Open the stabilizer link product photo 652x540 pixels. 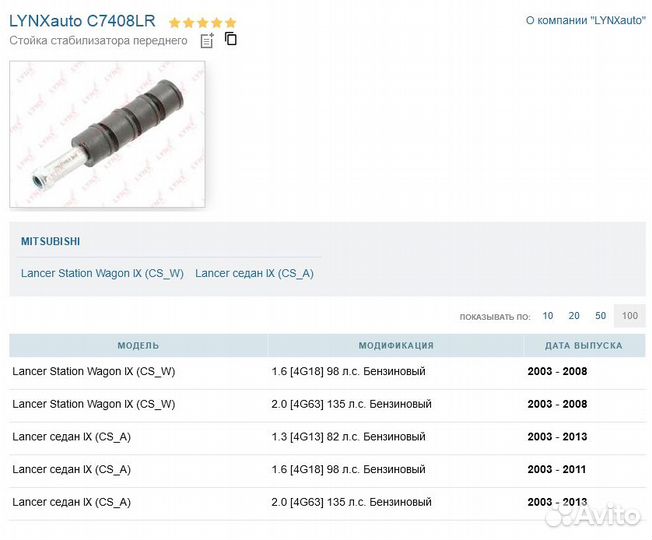(x=107, y=134)
